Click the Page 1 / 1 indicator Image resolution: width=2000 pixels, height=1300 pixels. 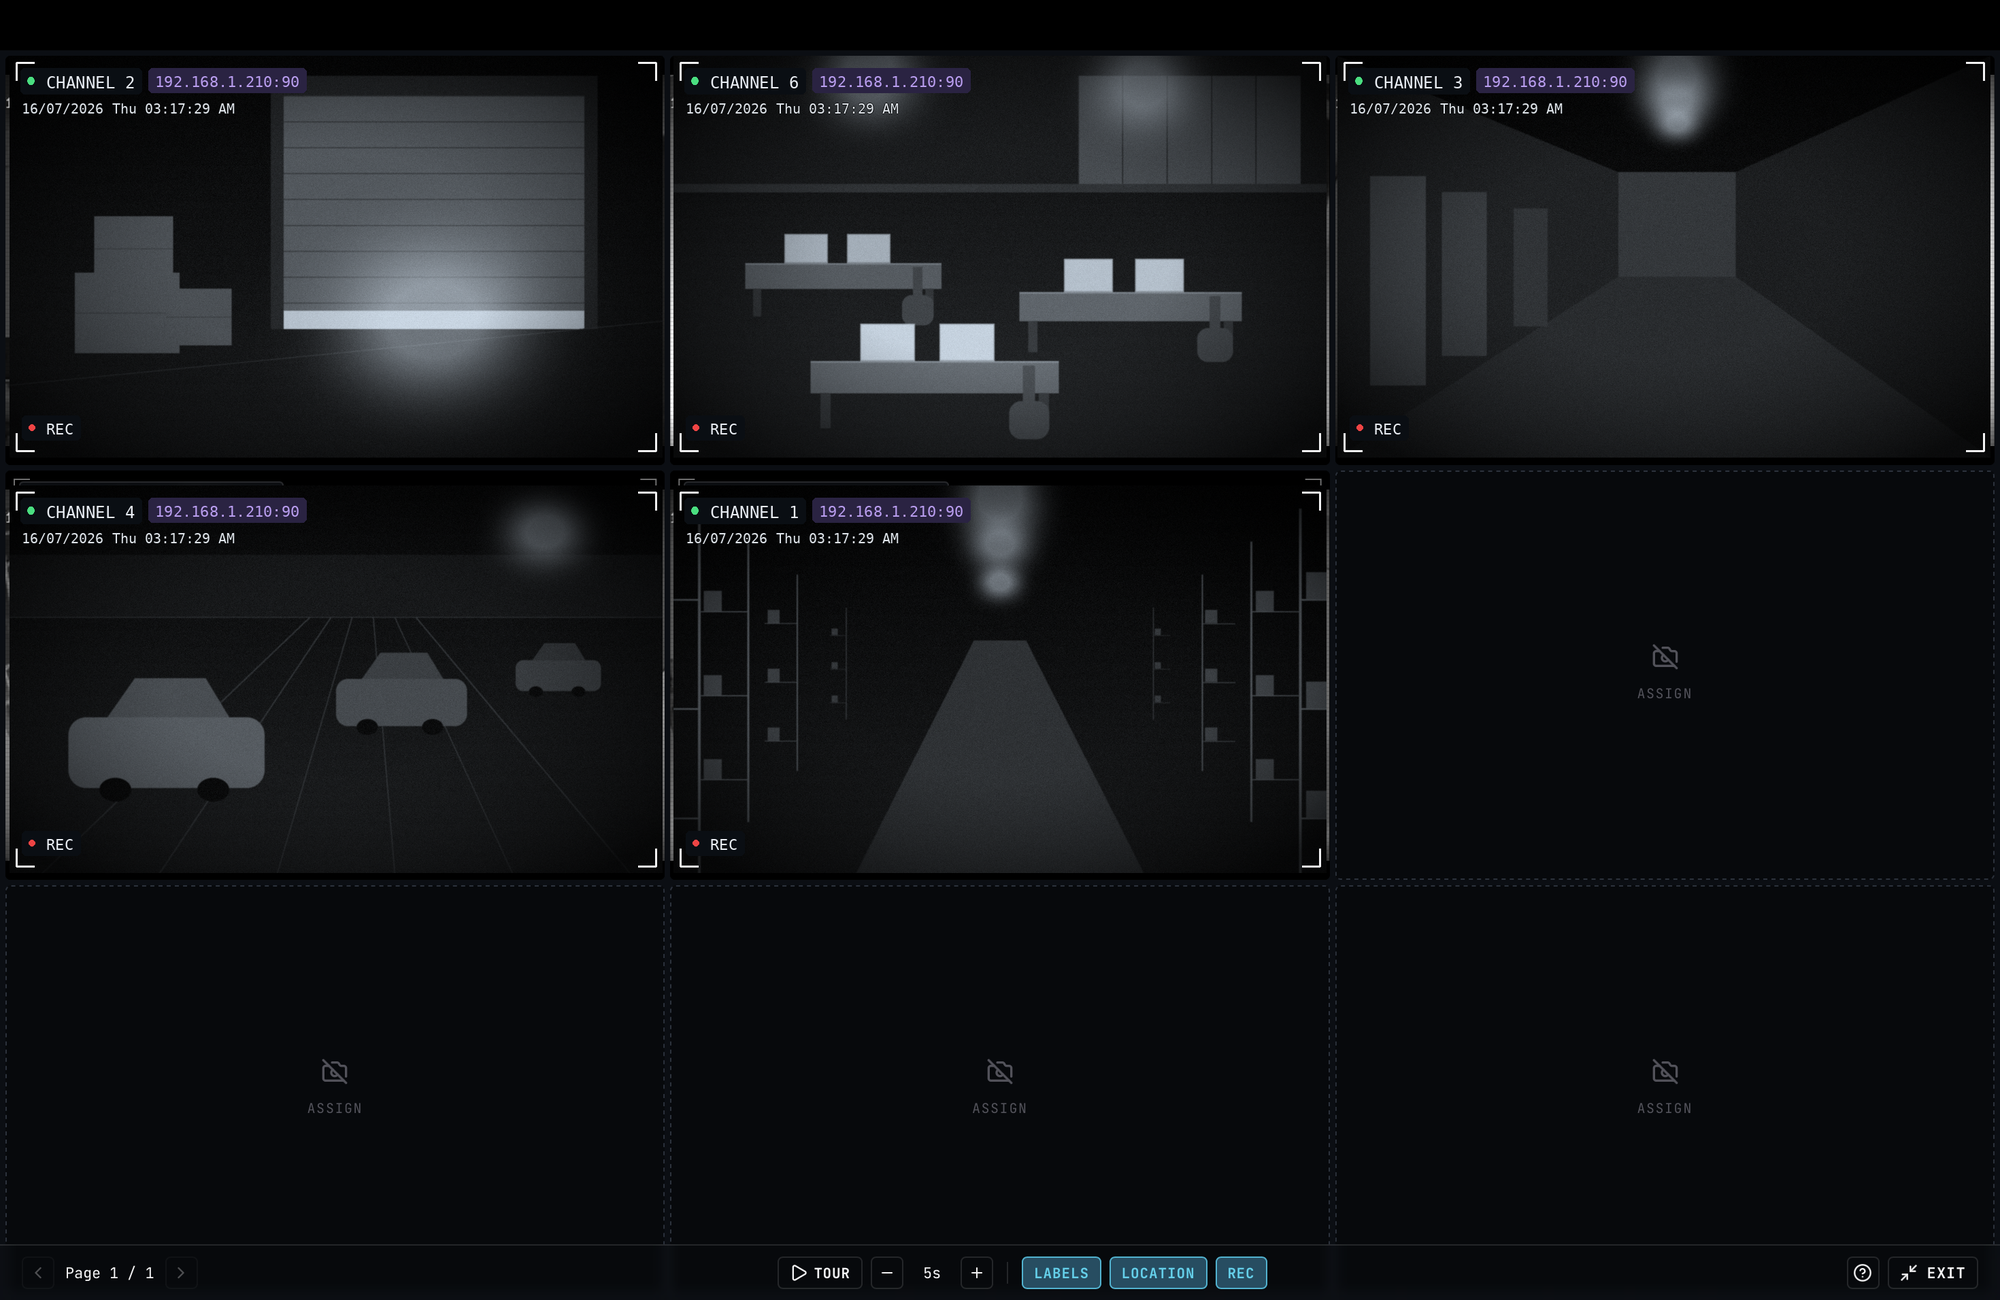110,1273
